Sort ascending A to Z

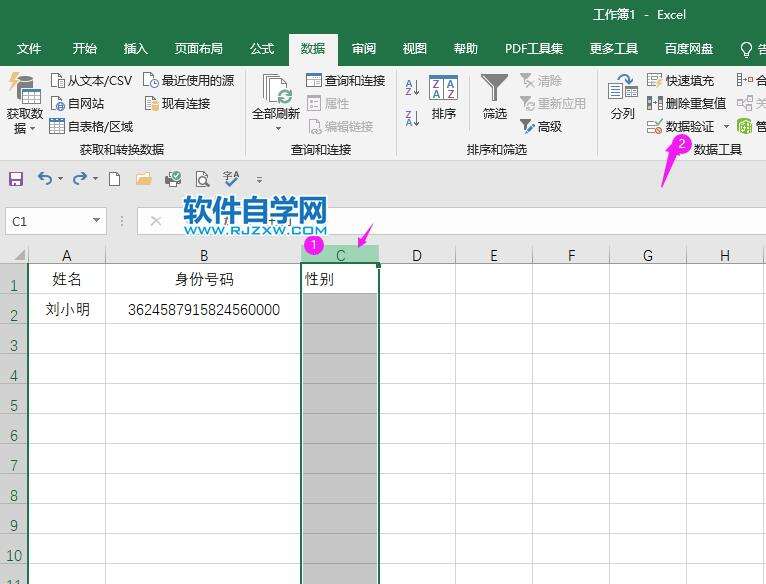pos(412,87)
